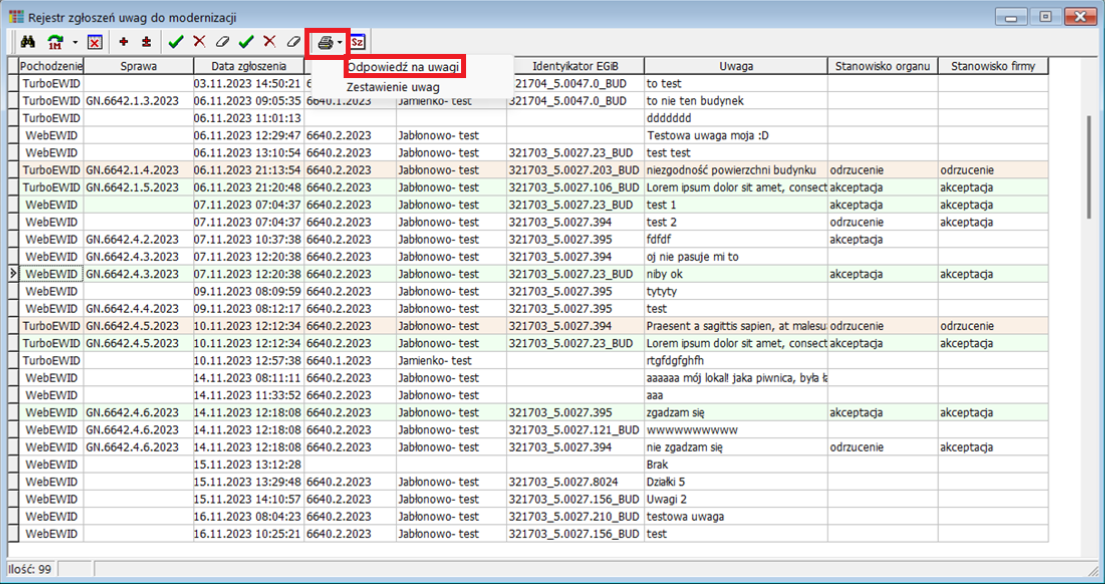Expand the dropdown arrow beside the printer icon
The height and width of the screenshot is (584, 1105).
pyautogui.click(x=340, y=43)
